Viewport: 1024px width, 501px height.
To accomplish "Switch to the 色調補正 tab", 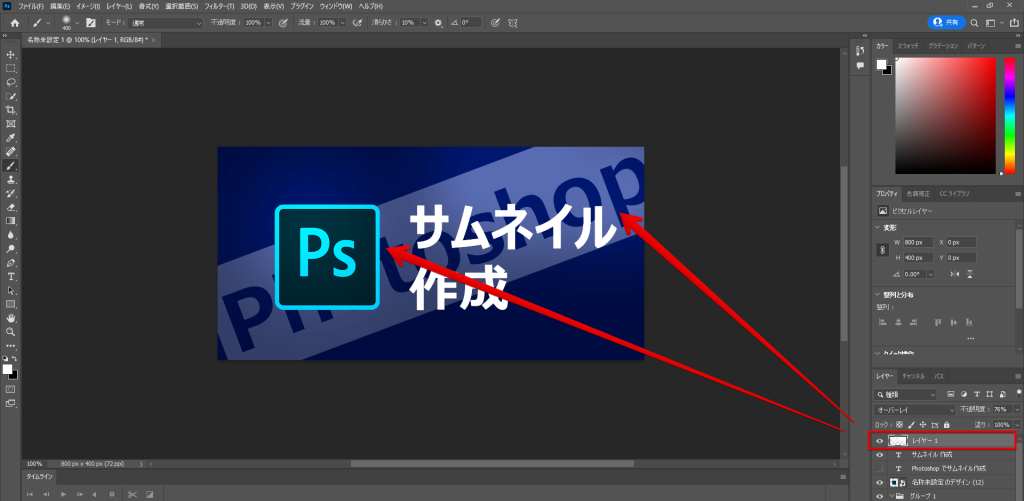I will coord(920,194).
